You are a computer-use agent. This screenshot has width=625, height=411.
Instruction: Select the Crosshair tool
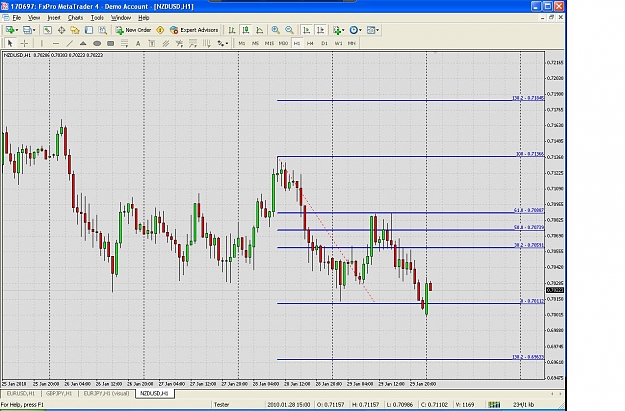[24, 43]
